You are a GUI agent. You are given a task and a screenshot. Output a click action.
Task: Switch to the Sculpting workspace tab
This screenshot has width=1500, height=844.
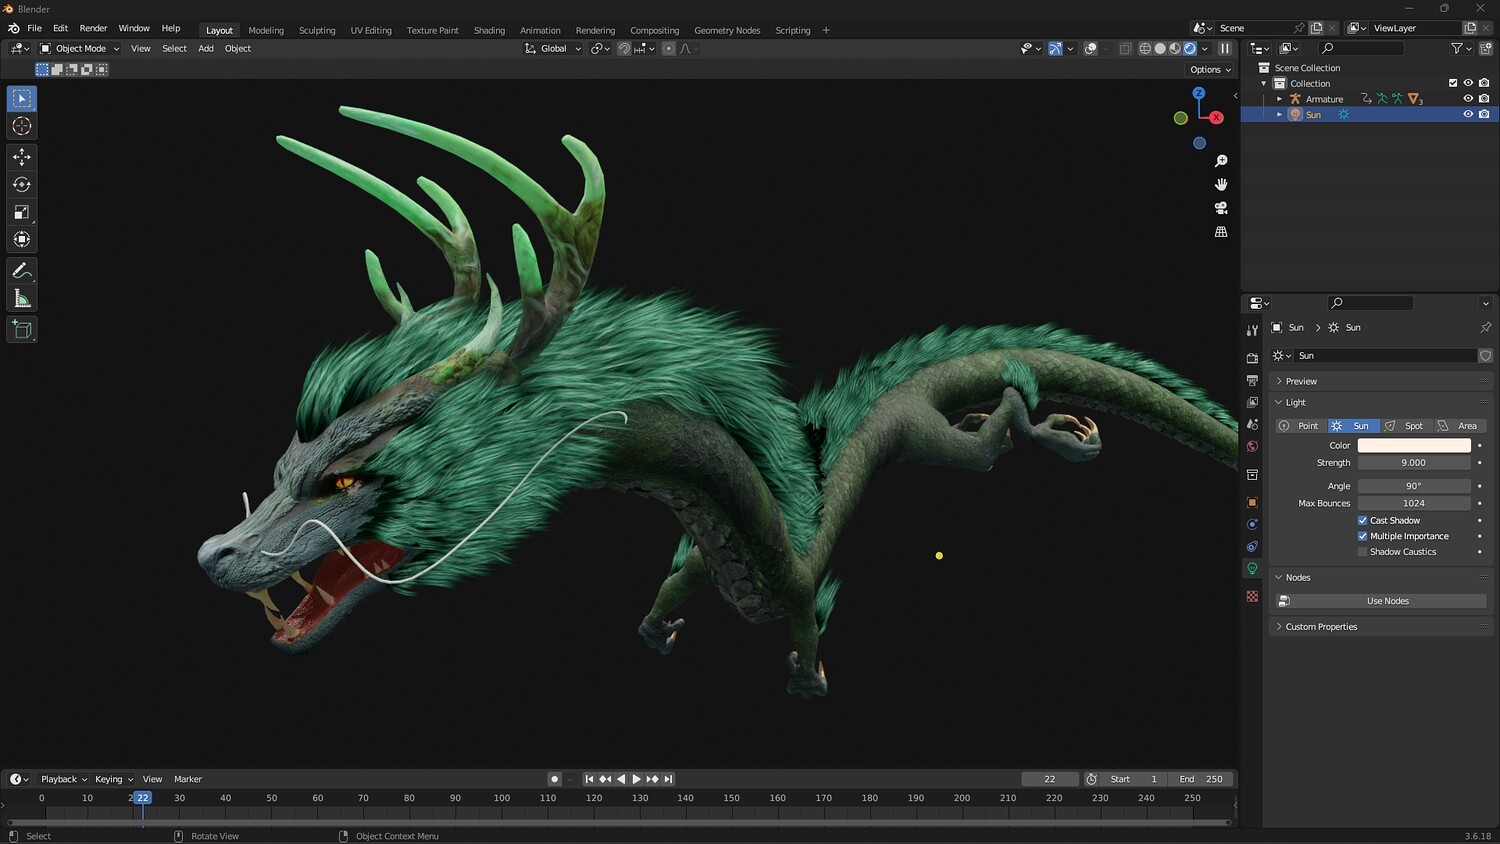pos(317,30)
